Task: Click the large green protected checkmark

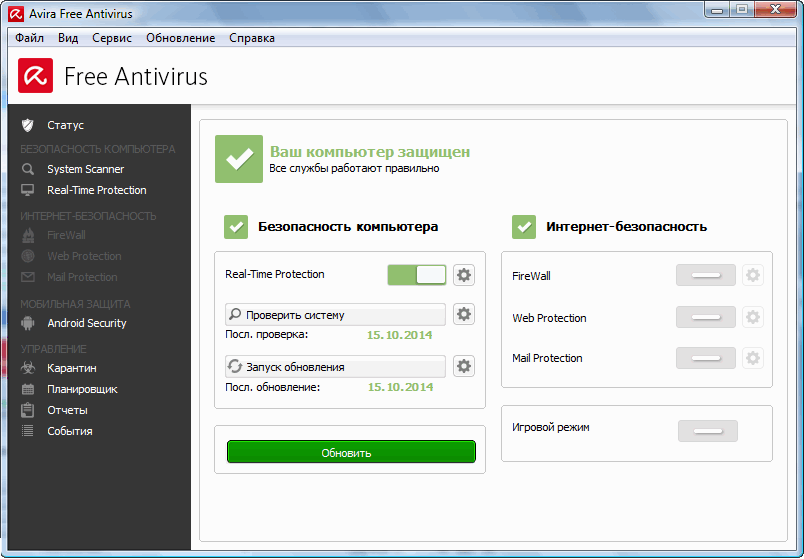Action: click(239, 159)
